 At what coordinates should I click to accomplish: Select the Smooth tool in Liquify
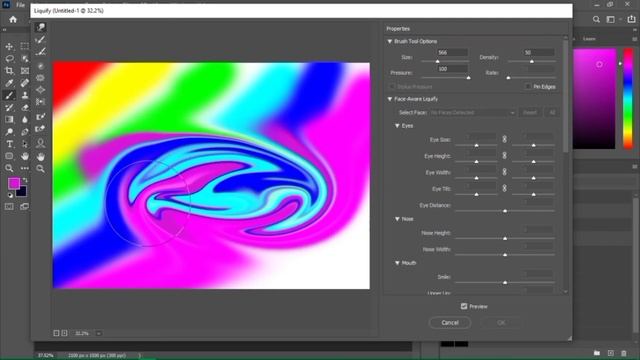coord(40,52)
